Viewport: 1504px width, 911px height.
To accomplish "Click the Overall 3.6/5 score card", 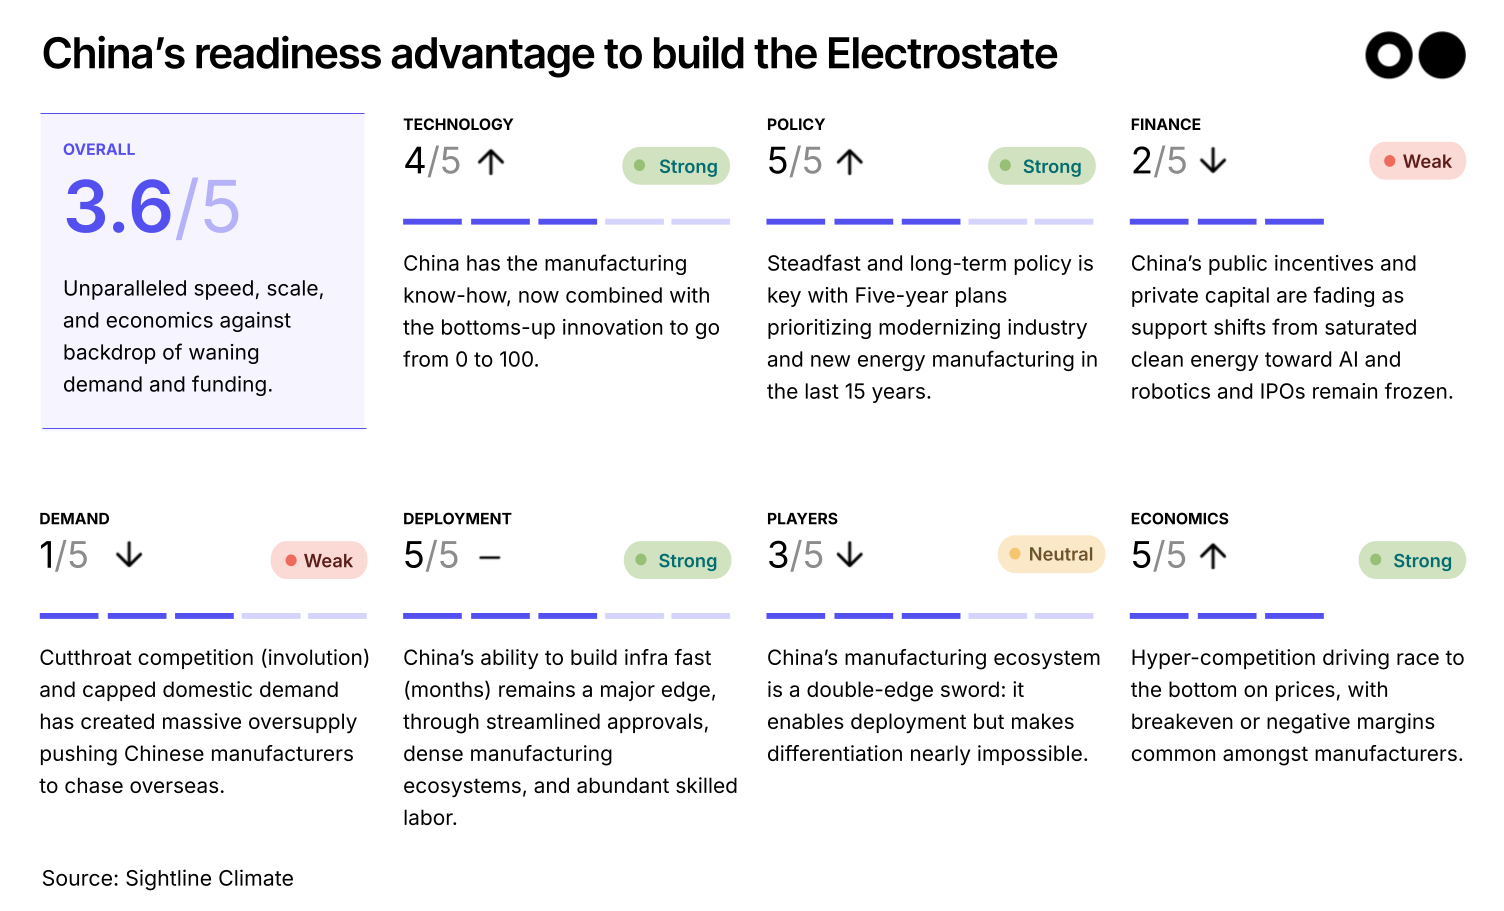I will 203,271.
